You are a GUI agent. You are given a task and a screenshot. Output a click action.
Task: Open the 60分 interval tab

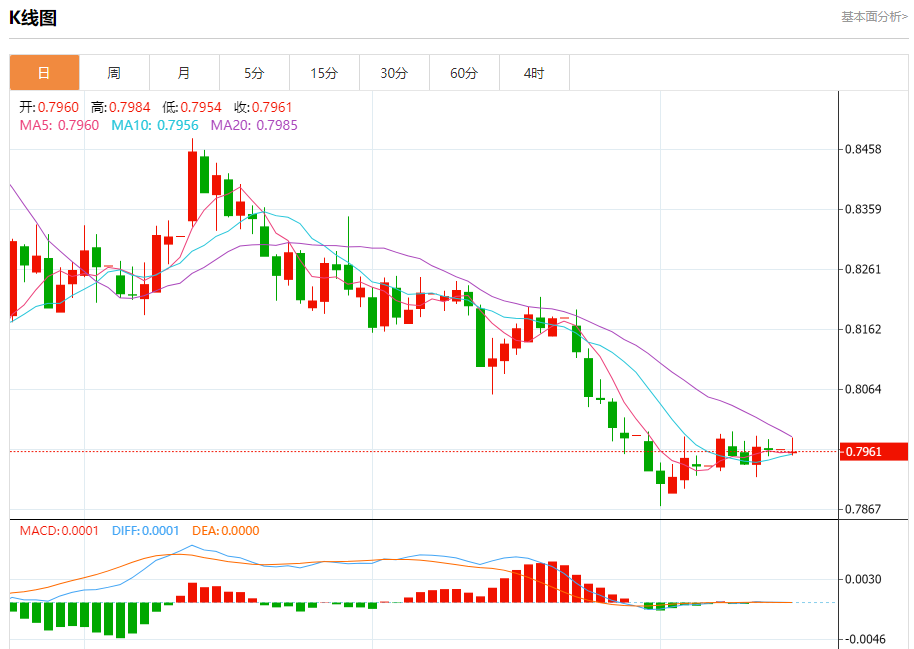[x=464, y=73]
